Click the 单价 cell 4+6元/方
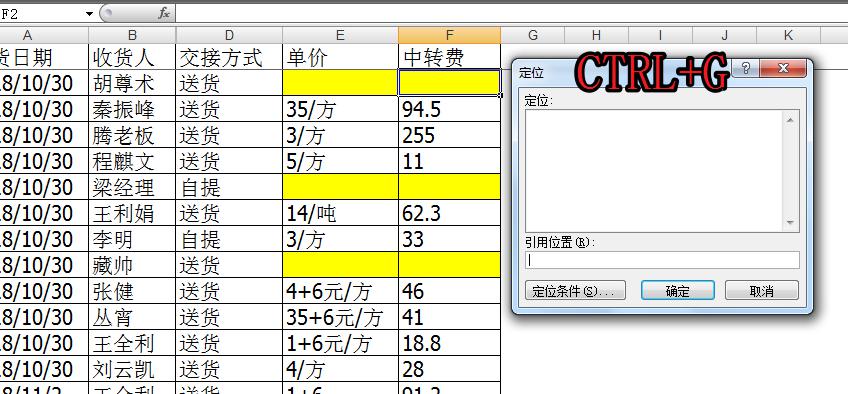 340,291
